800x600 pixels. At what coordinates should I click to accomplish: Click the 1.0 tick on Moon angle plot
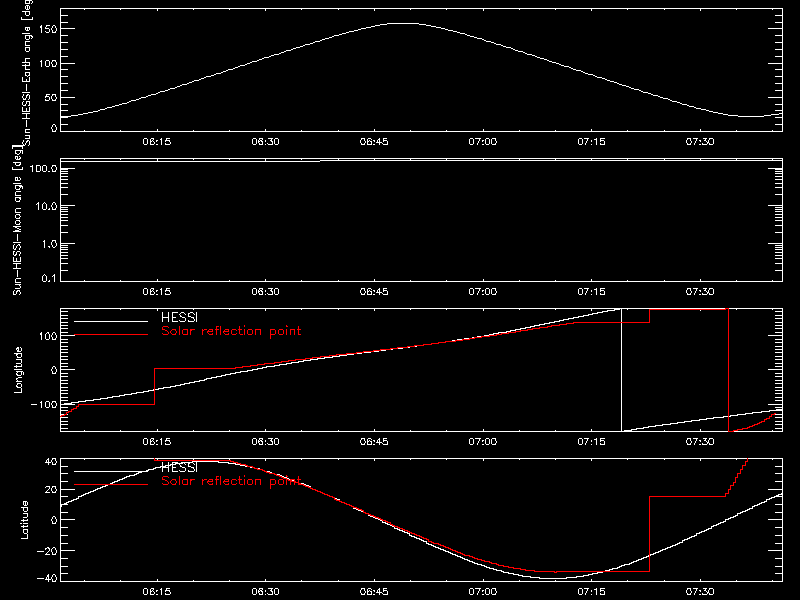49,244
